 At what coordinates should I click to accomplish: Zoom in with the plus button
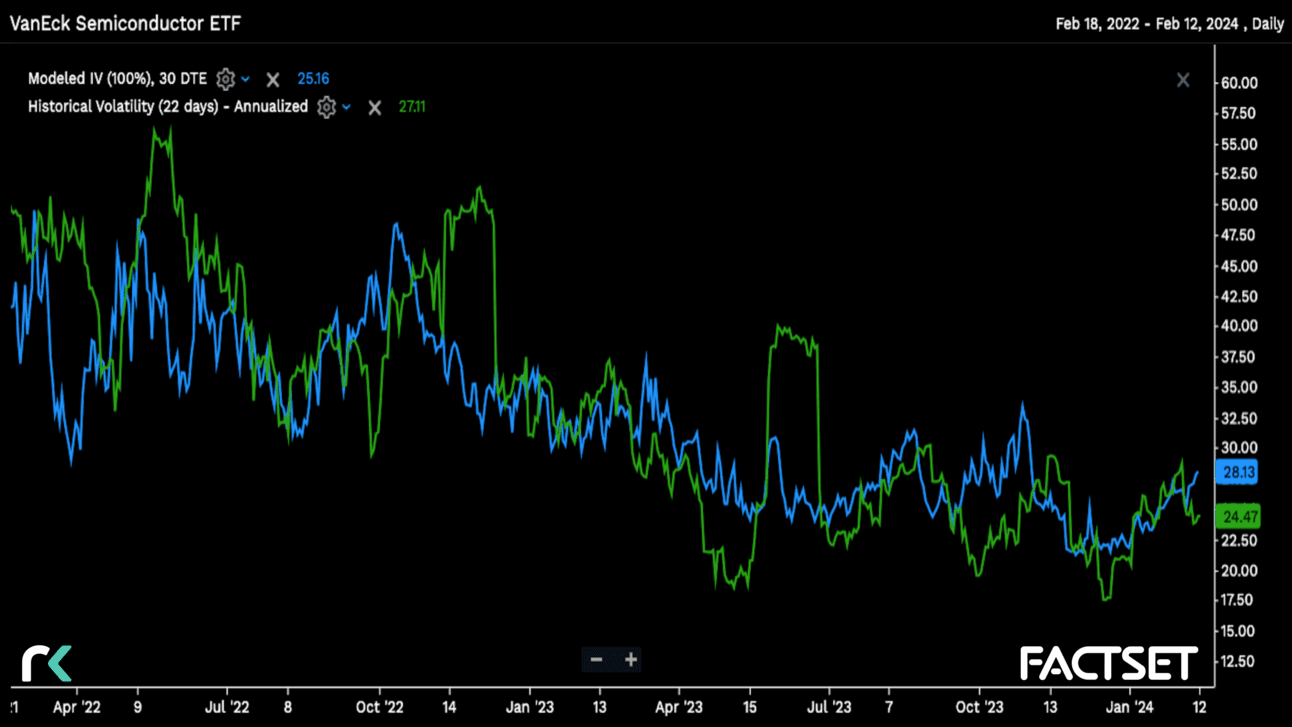coord(631,659)
